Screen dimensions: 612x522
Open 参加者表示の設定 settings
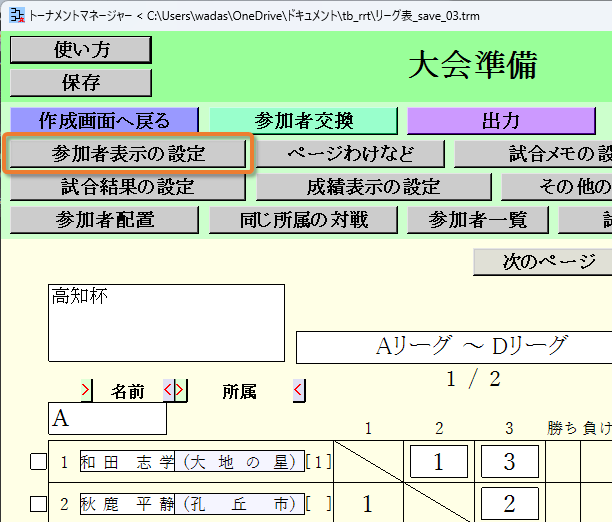point(128,153)
